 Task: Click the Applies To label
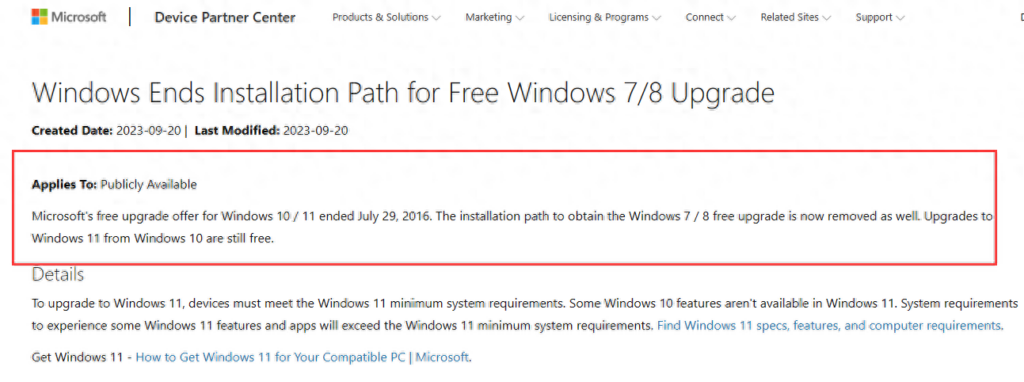(65, 185)
